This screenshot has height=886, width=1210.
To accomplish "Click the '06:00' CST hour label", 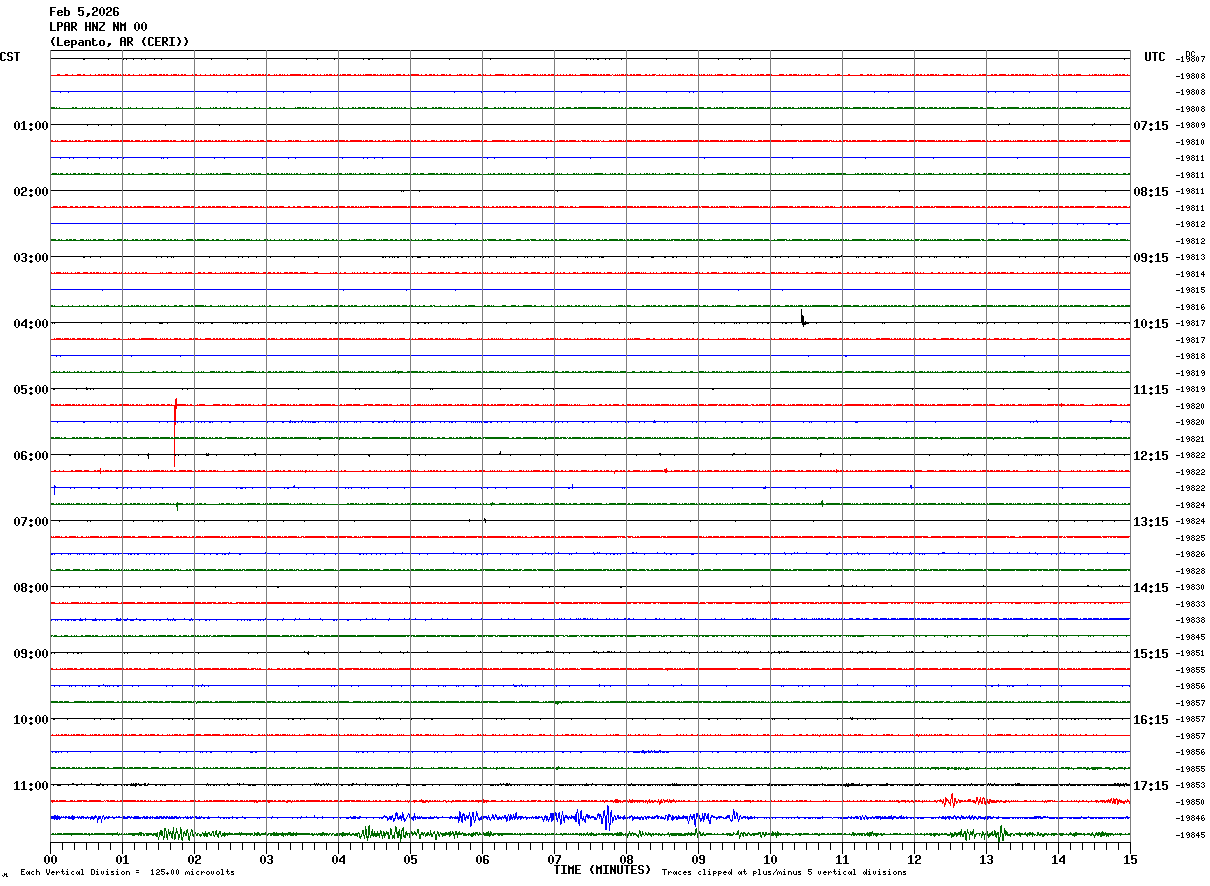I will (31, 456).
